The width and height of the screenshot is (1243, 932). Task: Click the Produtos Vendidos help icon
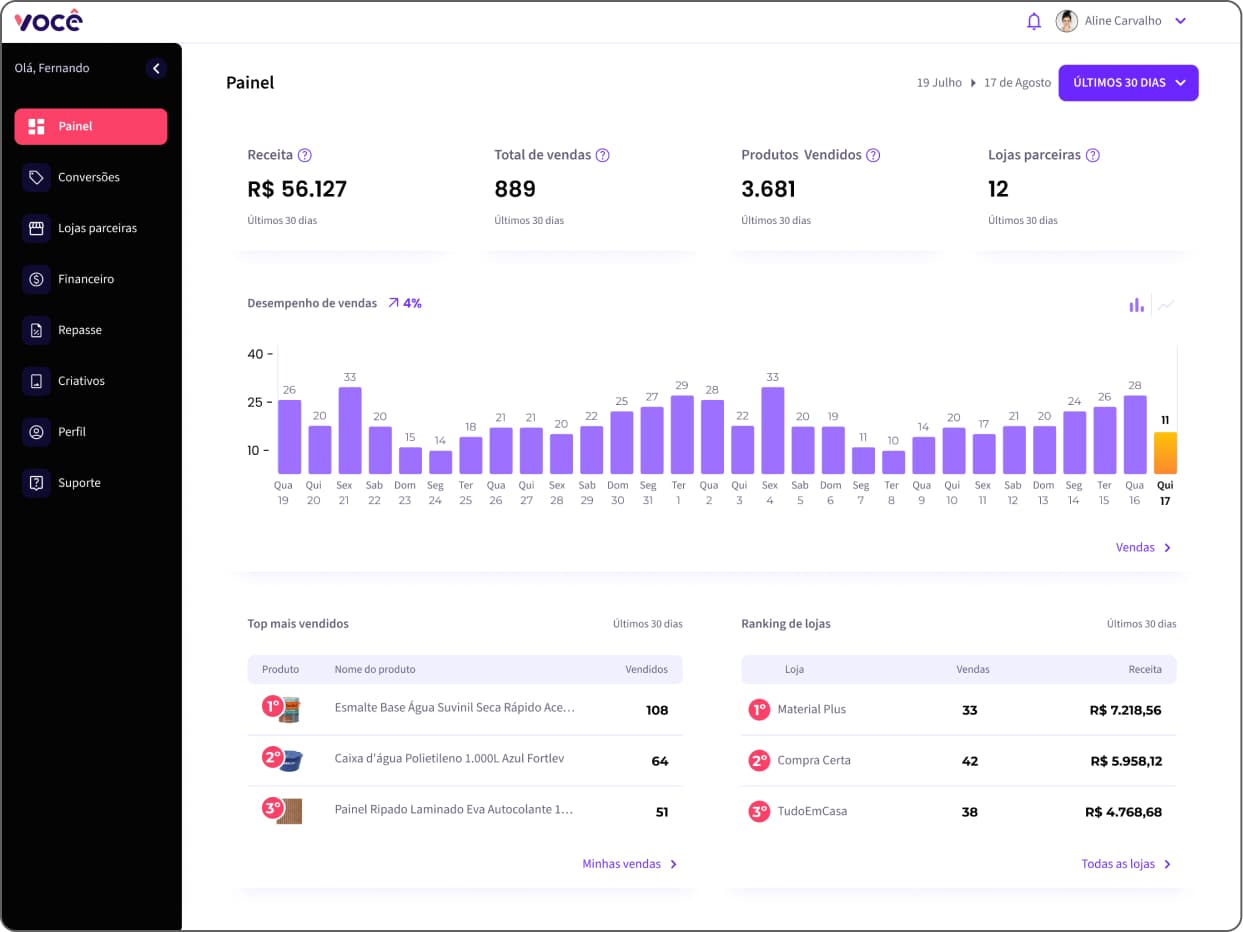tap(873, 155)
